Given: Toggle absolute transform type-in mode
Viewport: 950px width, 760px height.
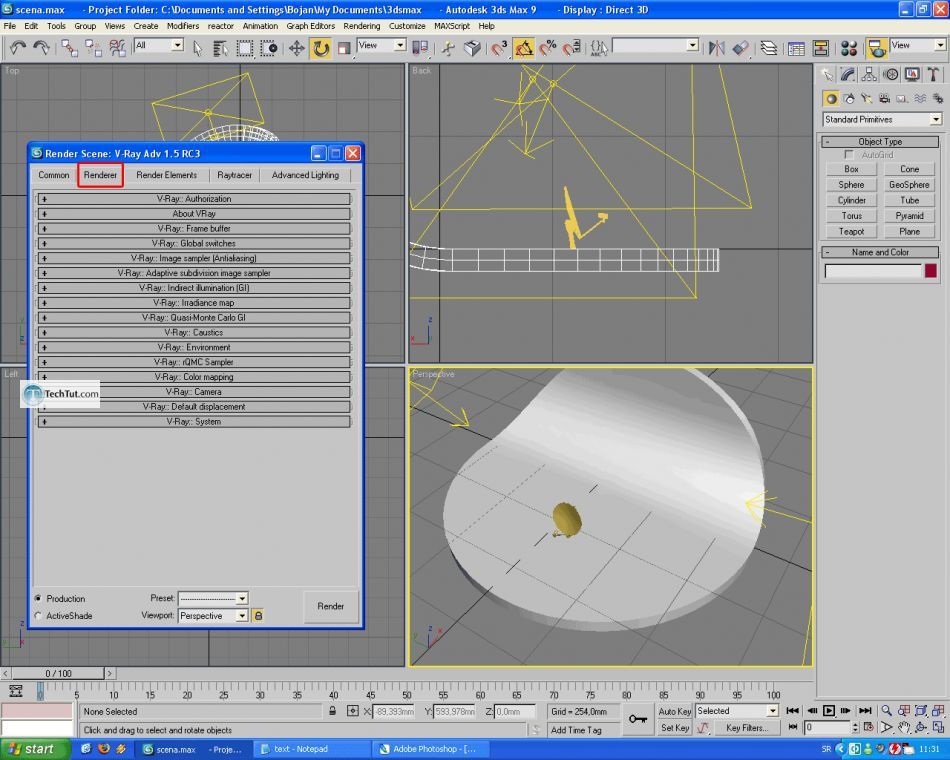Looking at the screenshot, I should click(353, 711).
